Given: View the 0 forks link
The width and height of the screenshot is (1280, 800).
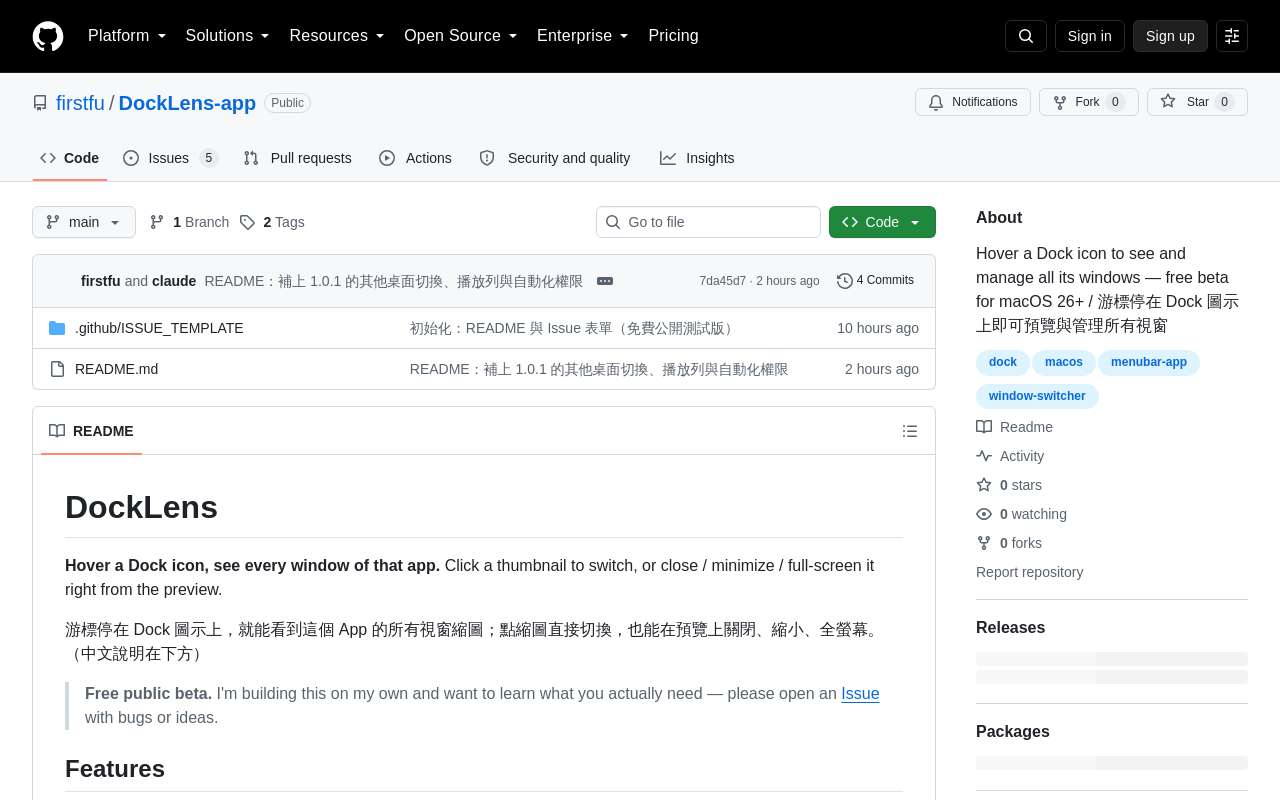Looking at the screenshot, I should pyautogui.click(x=1009, y=543).
